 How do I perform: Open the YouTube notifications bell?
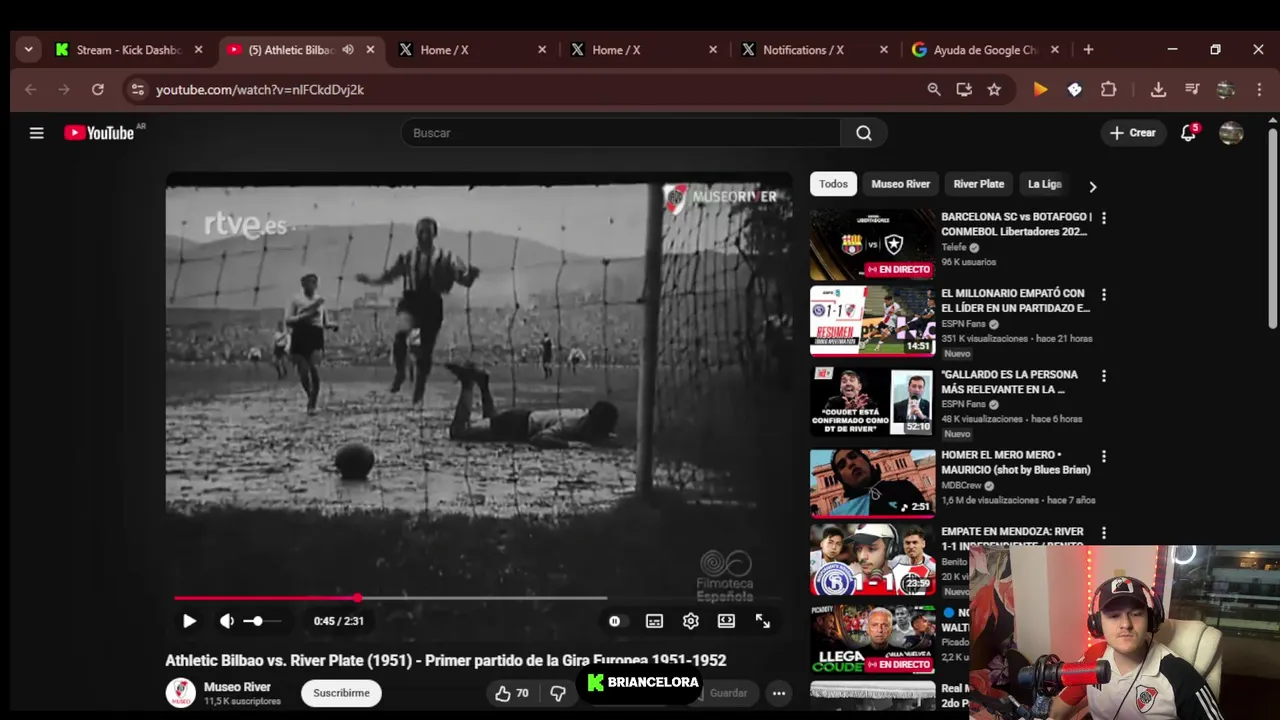[1188, 133]
